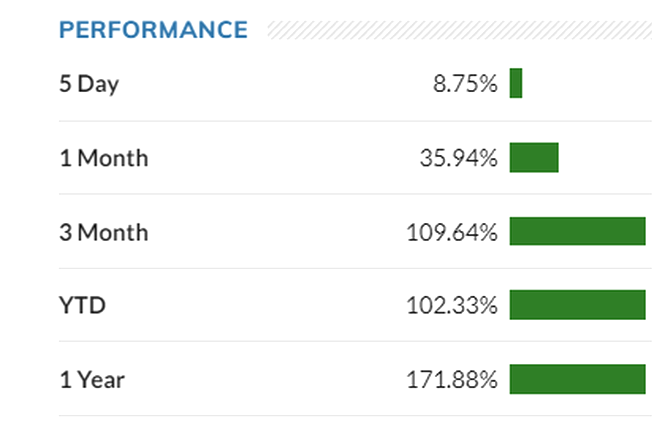Click the green bar for 1 Year
The height and width of the screenshot is (437, 660).
click(x=577, y=379)
